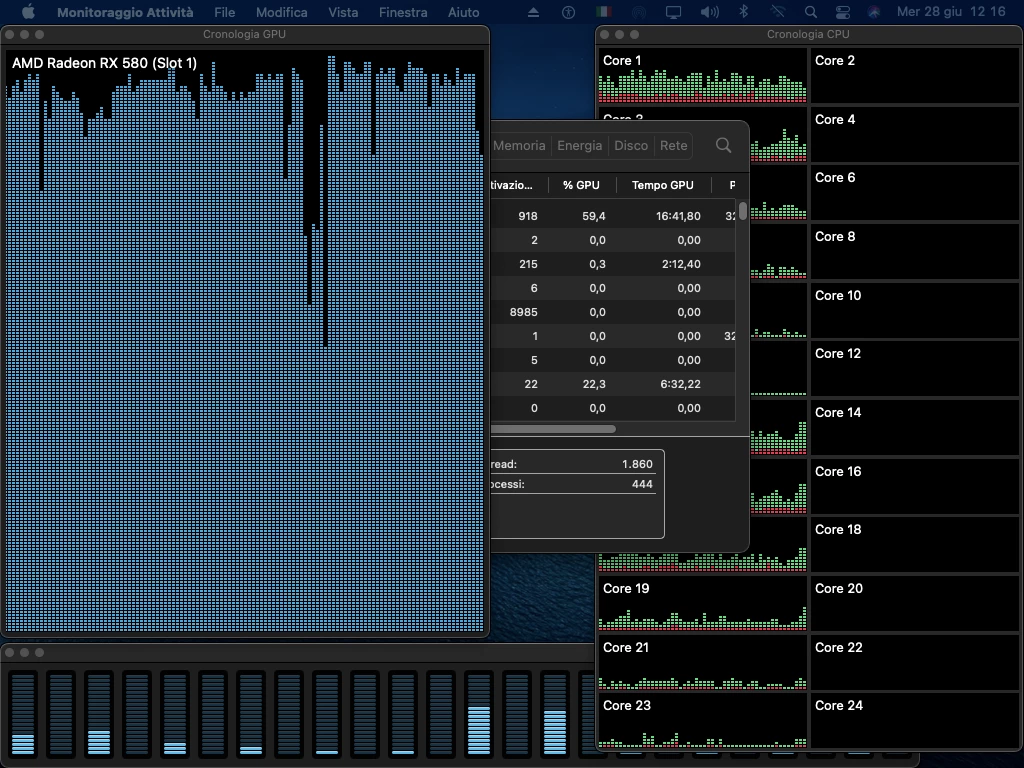
Task: Click the vertical scrollbar thumb of process table
Action: click(x=743, y=211)
